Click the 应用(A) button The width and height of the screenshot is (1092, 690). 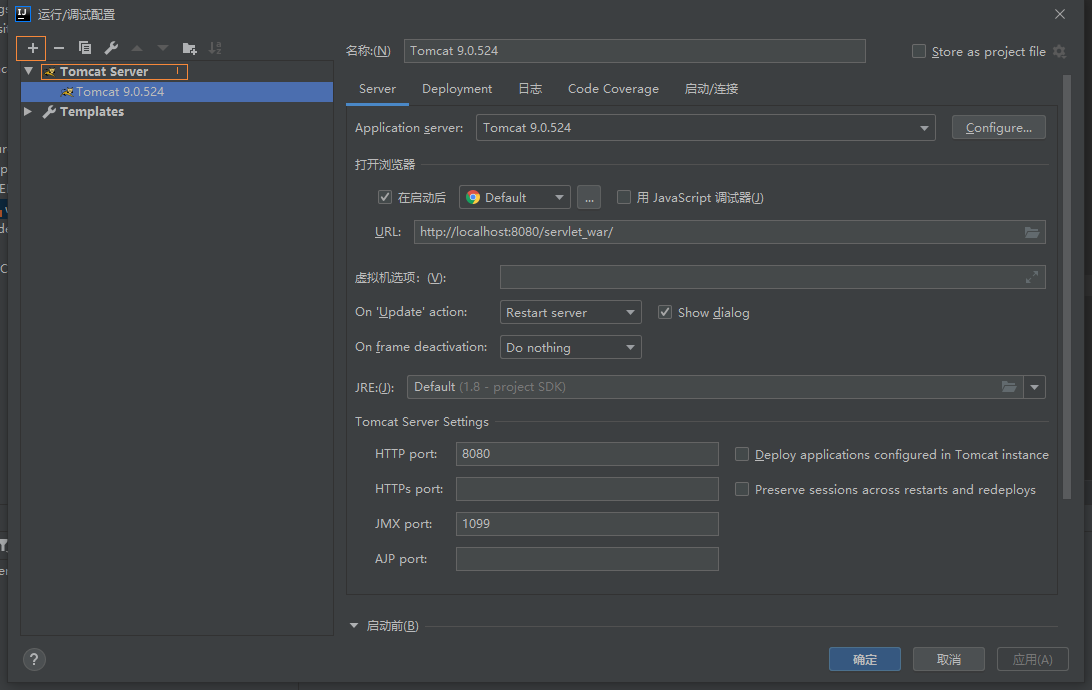[x=1033, y=659]
